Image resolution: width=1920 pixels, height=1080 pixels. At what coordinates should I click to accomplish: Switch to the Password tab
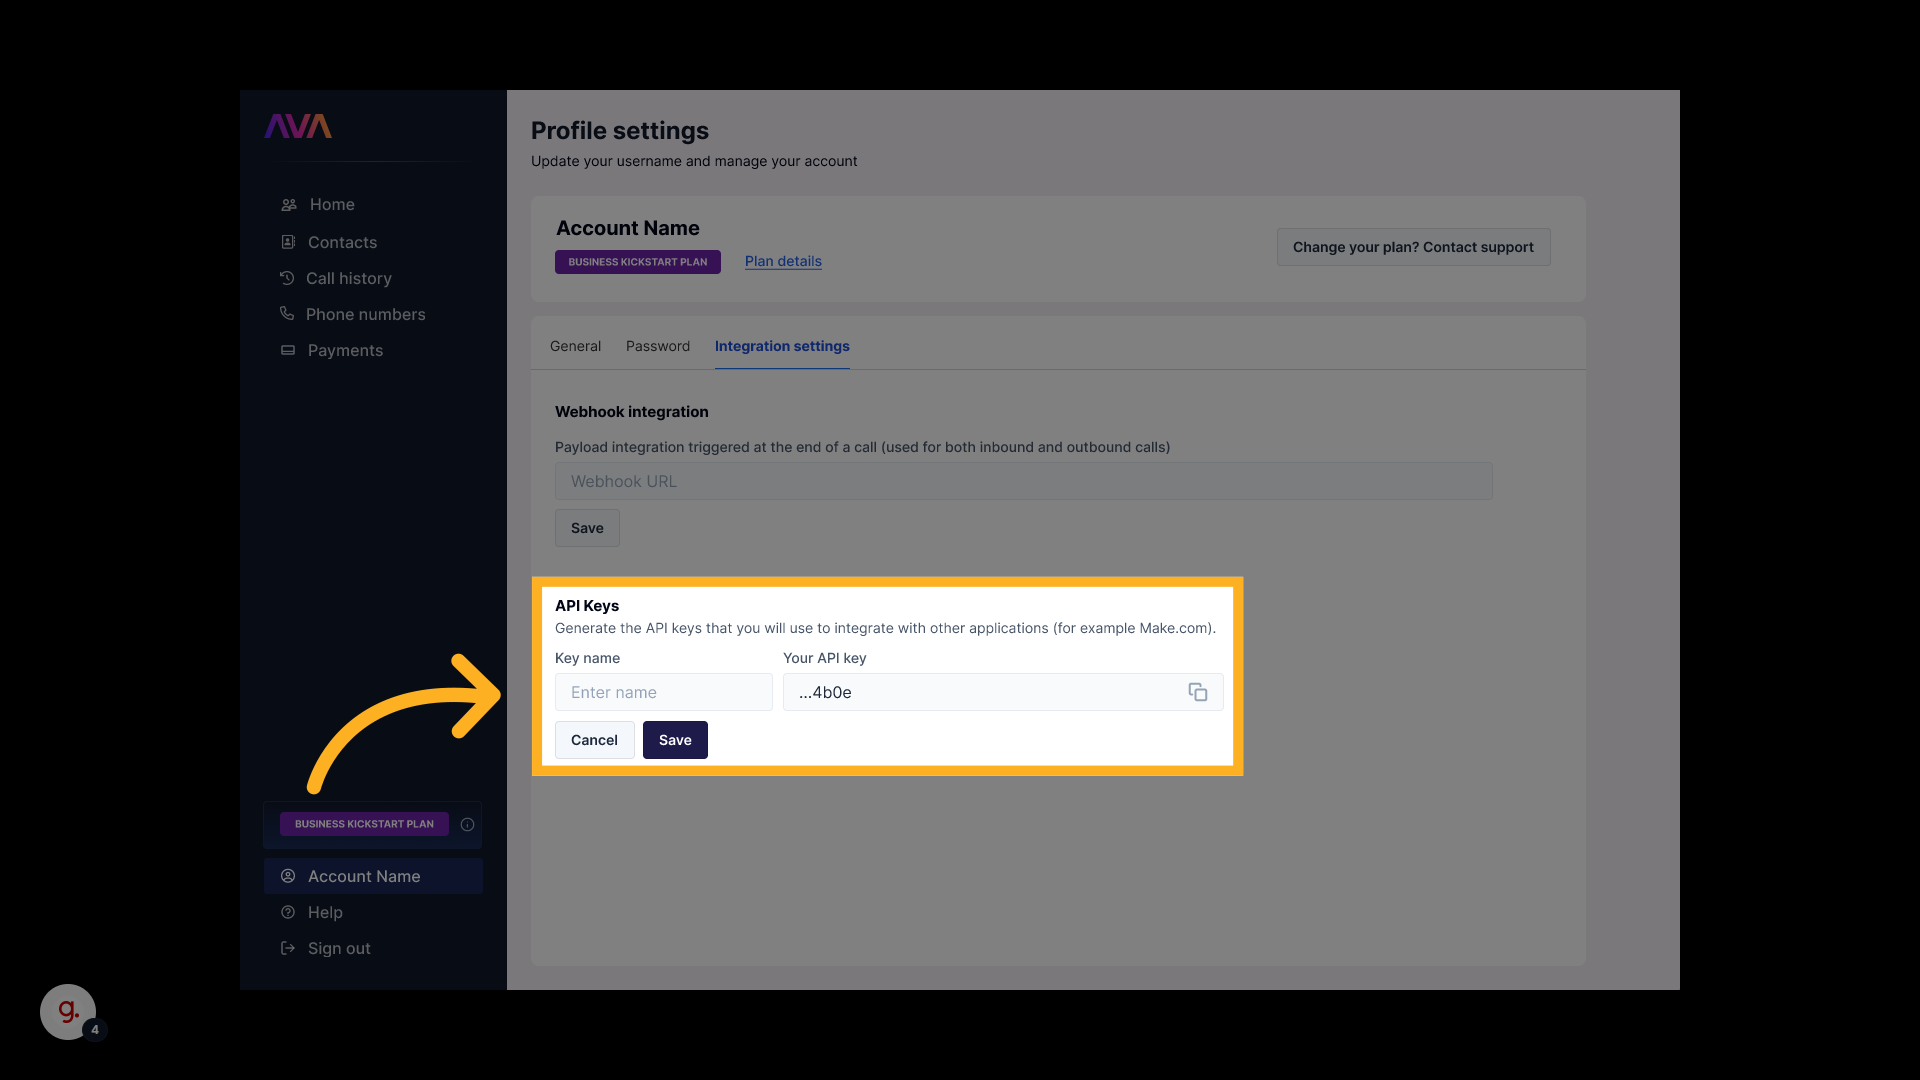coord(657,346)
